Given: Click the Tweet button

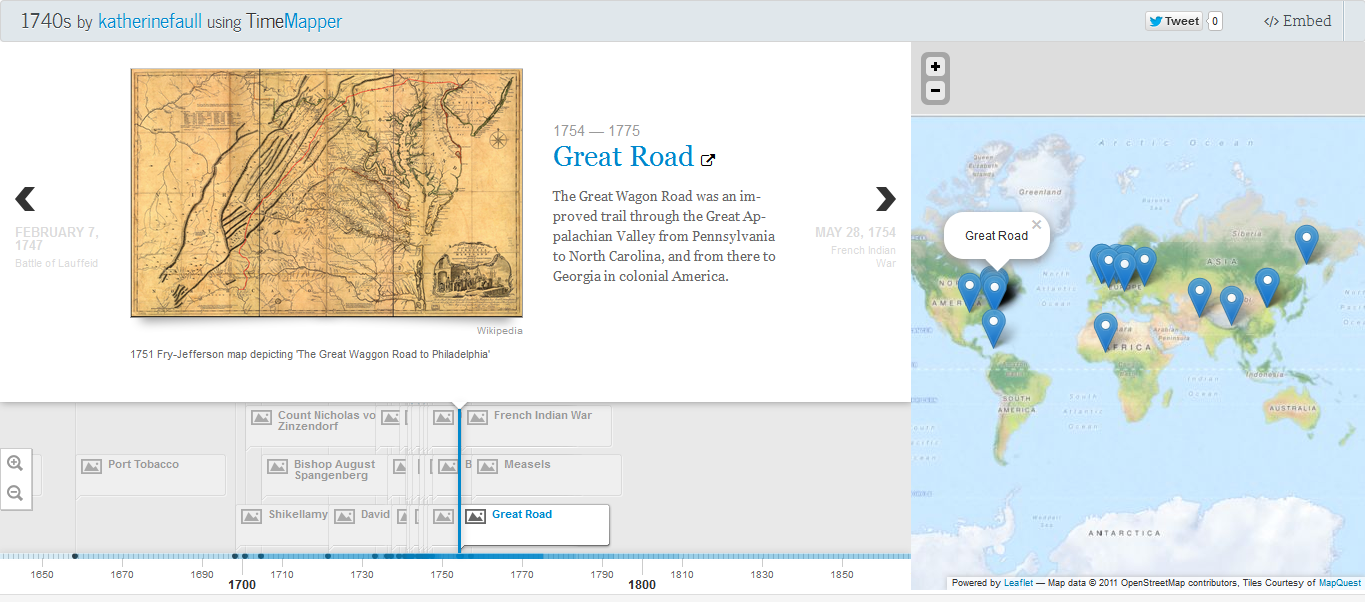Looking at the screenshot, I should pyautogui.click(x=1173, y=21).
